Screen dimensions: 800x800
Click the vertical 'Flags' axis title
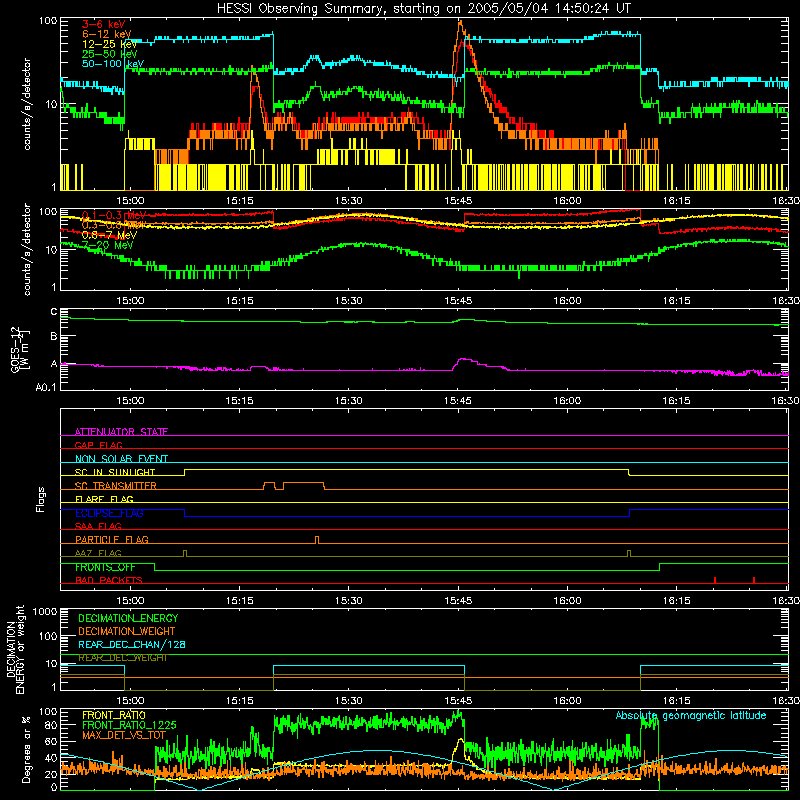pyautogui.click(x=41, y=499)
